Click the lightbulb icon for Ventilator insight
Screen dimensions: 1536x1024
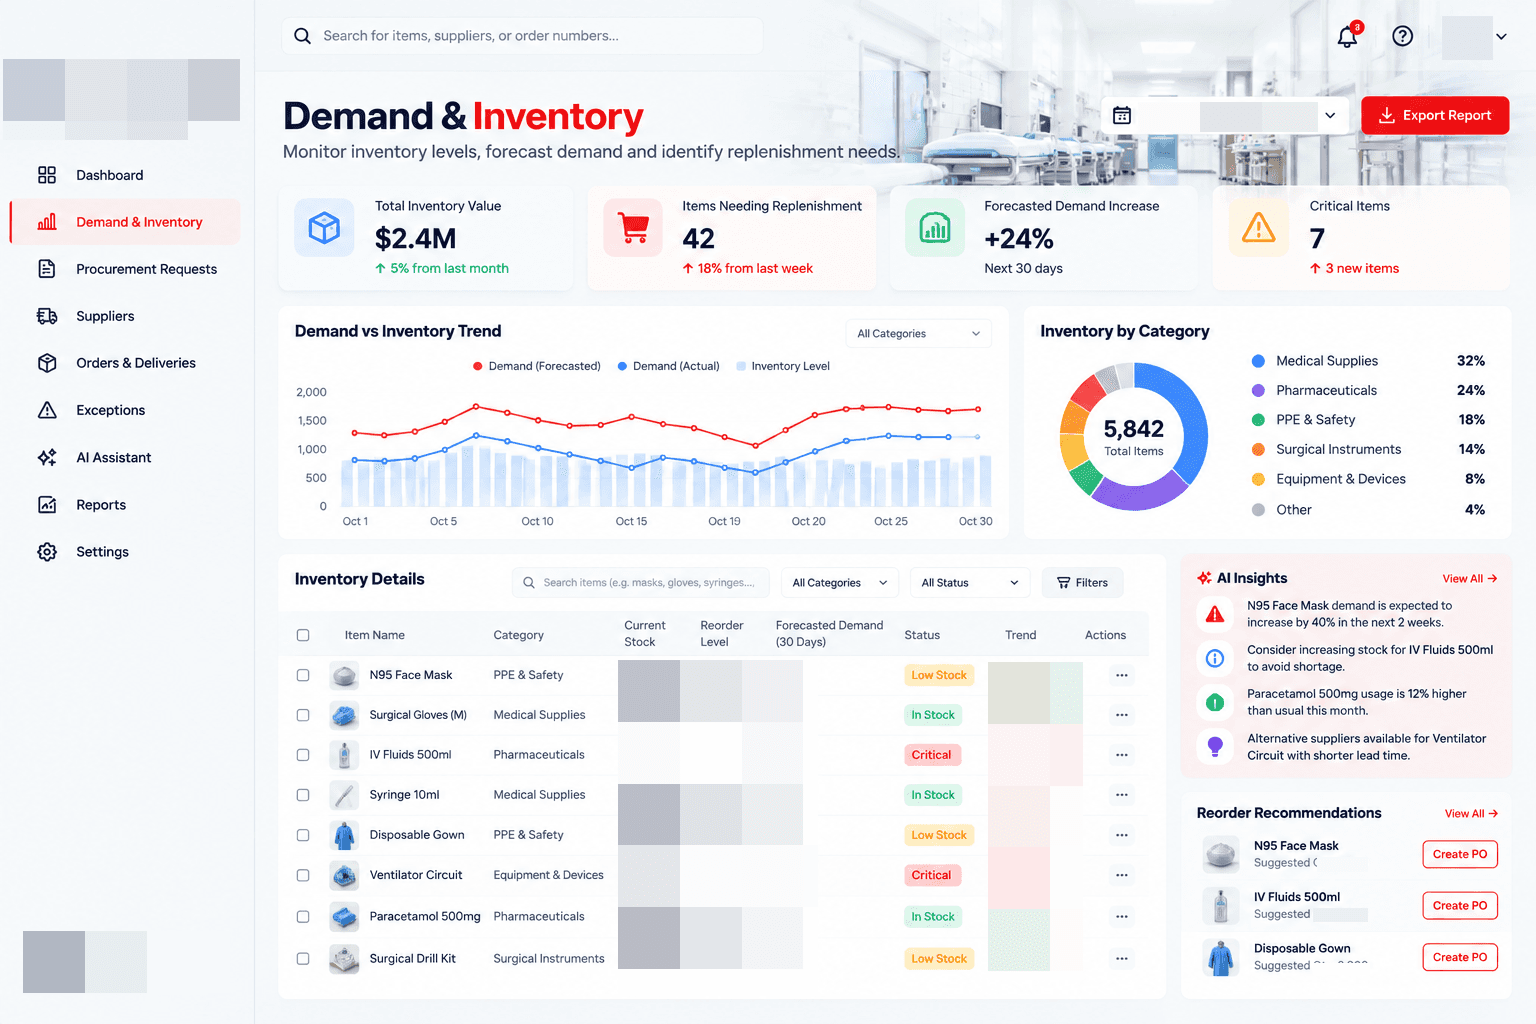click(x=1215, y=746)
